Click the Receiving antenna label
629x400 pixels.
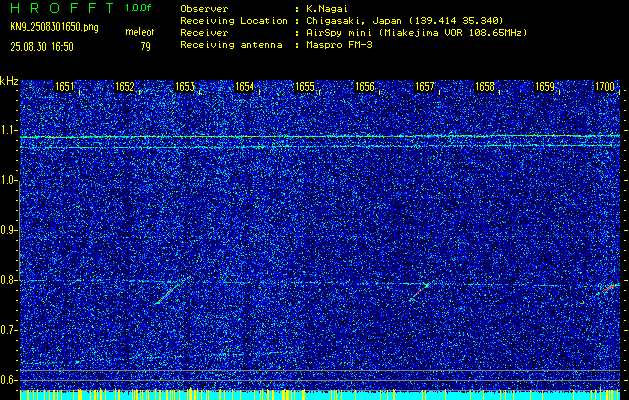coord(231,45)
